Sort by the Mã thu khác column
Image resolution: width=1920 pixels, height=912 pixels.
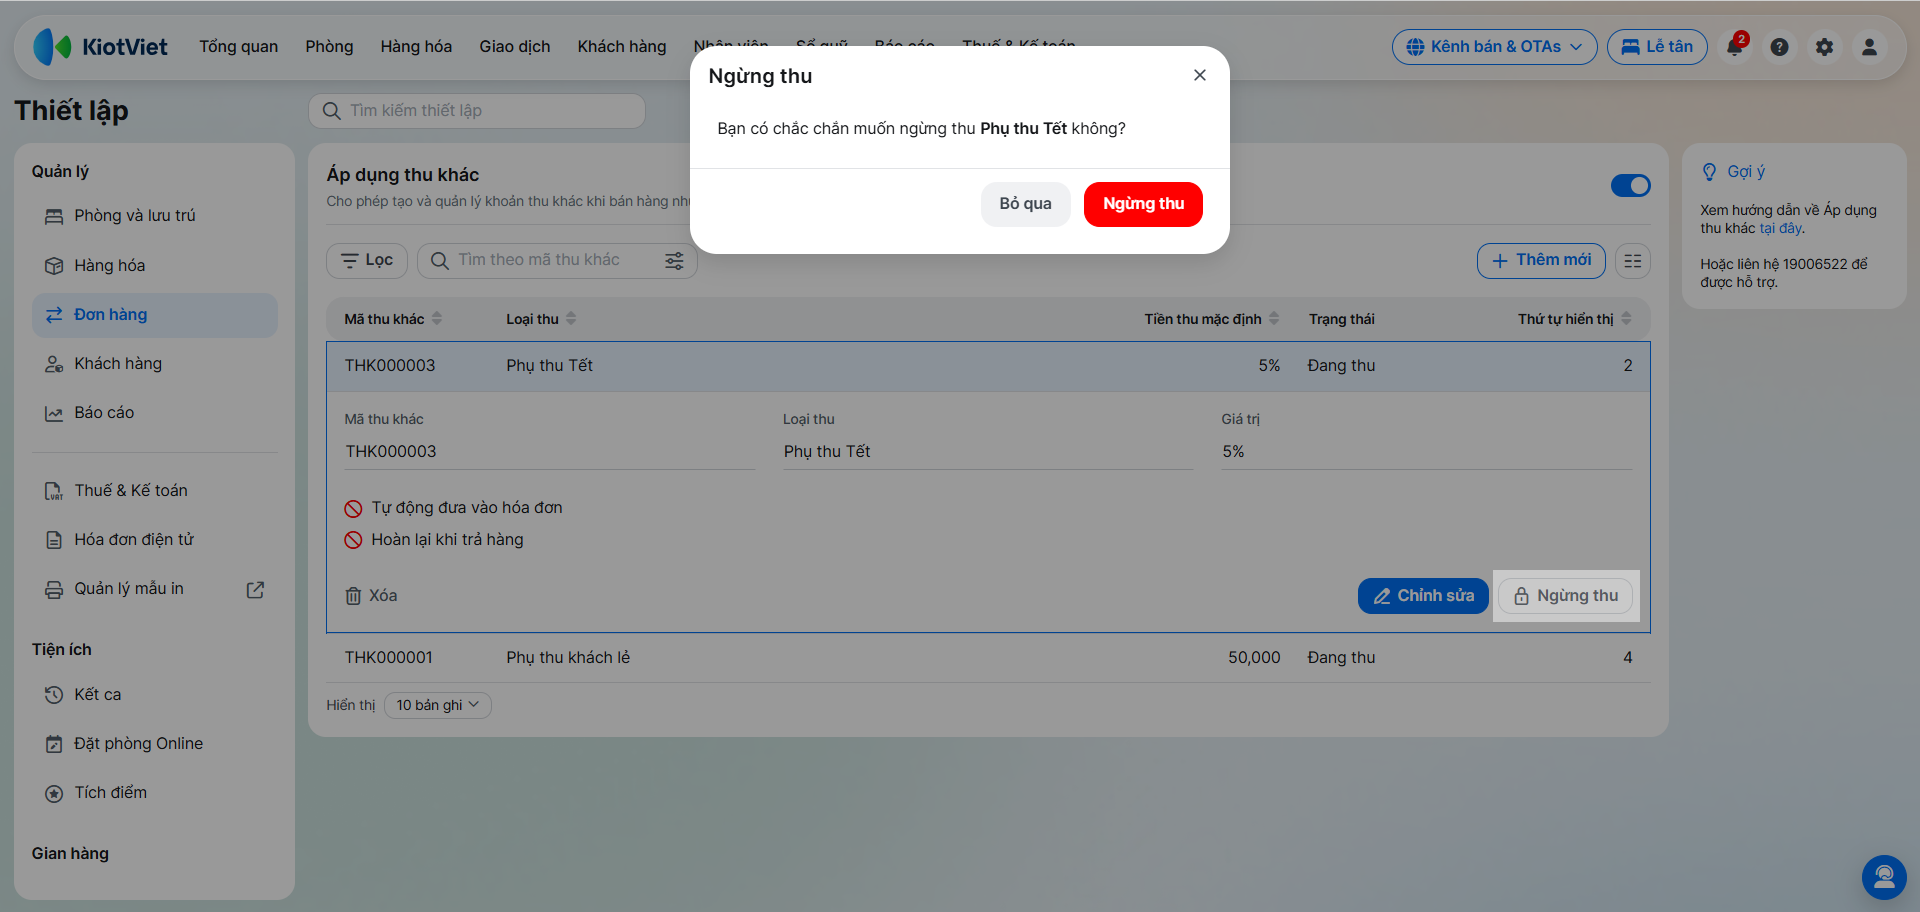pos(393,319)
